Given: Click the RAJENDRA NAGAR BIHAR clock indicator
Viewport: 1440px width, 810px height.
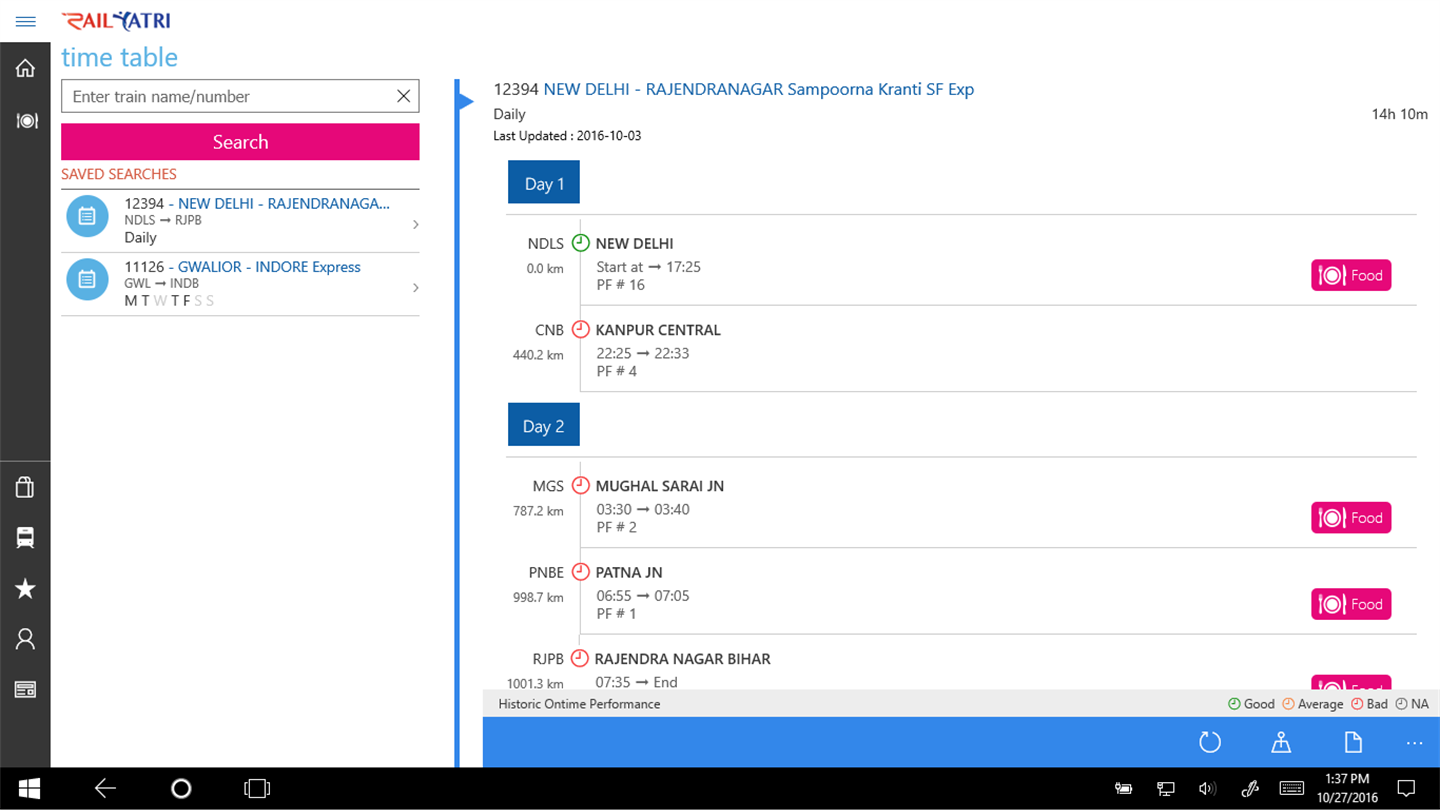Looking at the screenshot, I should [579, 658].
